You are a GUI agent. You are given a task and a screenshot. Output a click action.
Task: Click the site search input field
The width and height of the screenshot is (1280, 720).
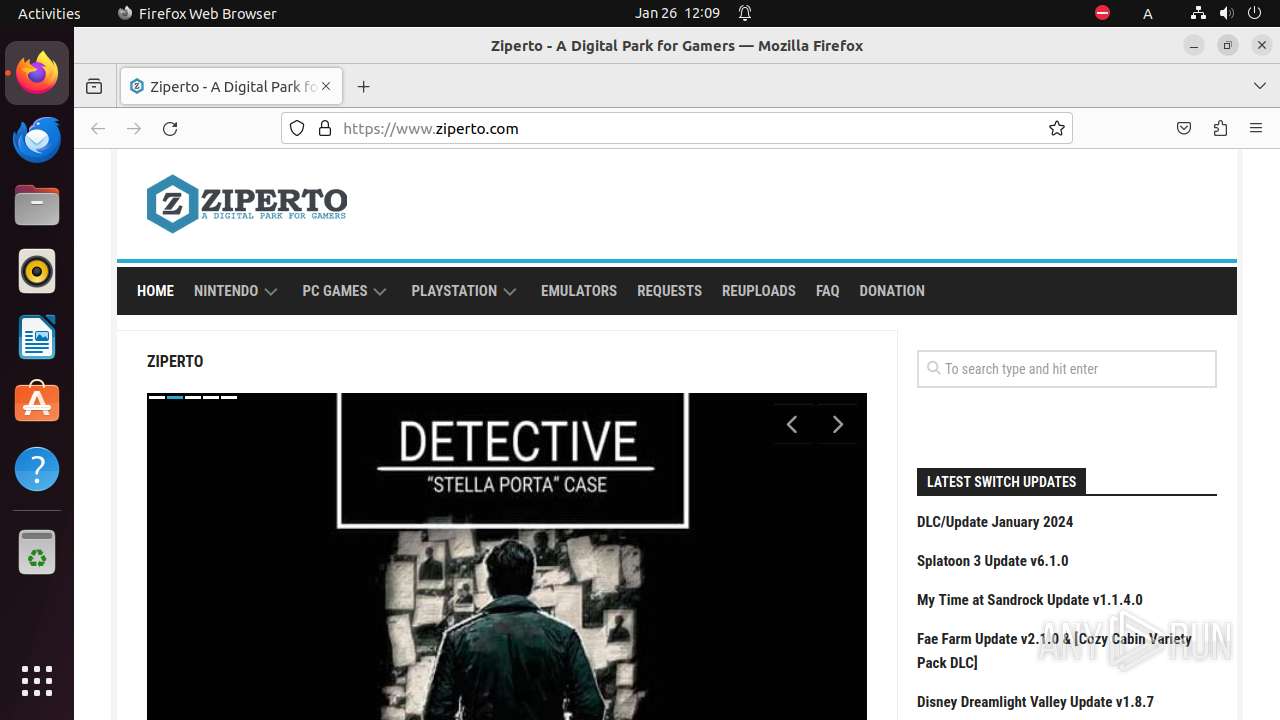[x=1067, y=369]
